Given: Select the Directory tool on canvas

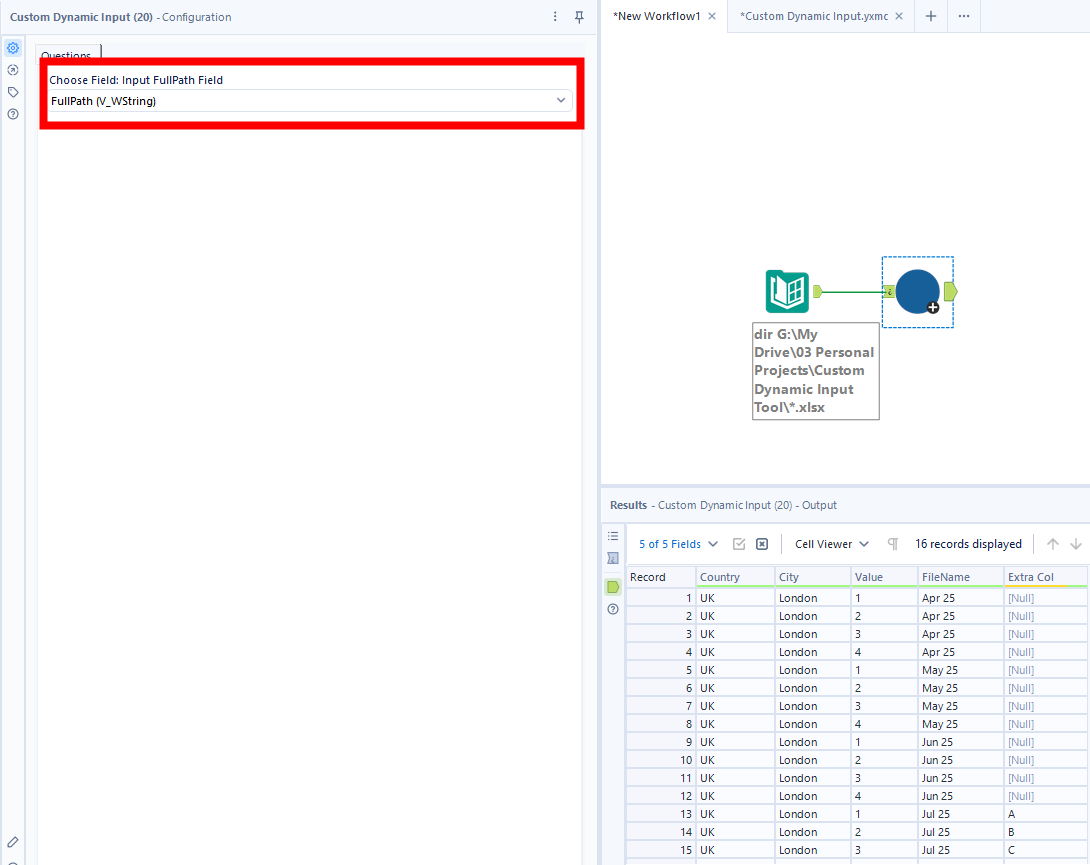Looking at the screenshot, I should tap(787, 292).
